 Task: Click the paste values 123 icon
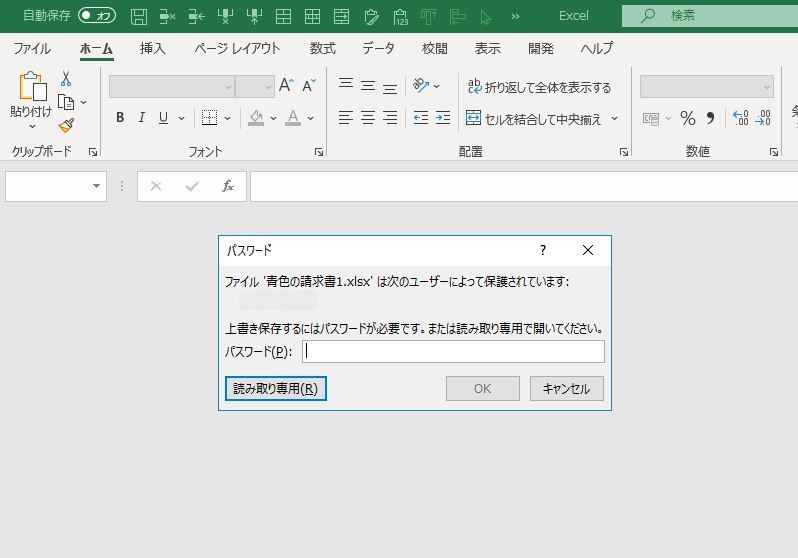tap(401, 16)
